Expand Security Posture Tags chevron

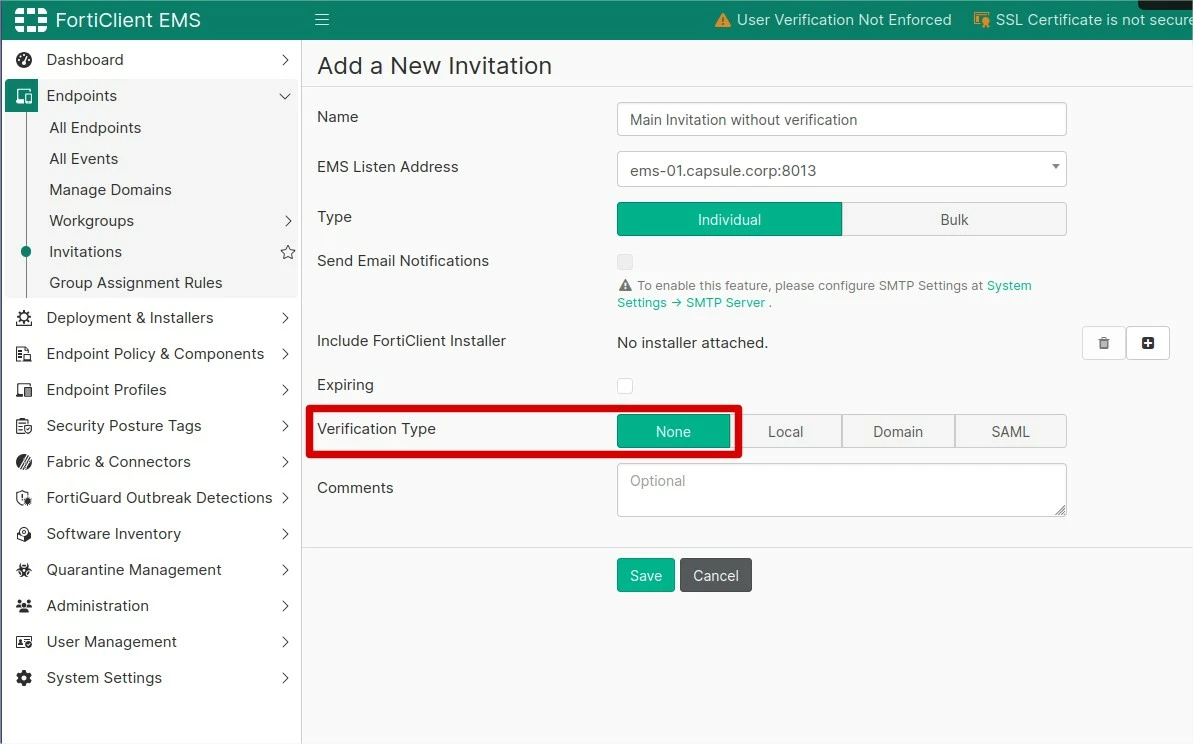285,426
